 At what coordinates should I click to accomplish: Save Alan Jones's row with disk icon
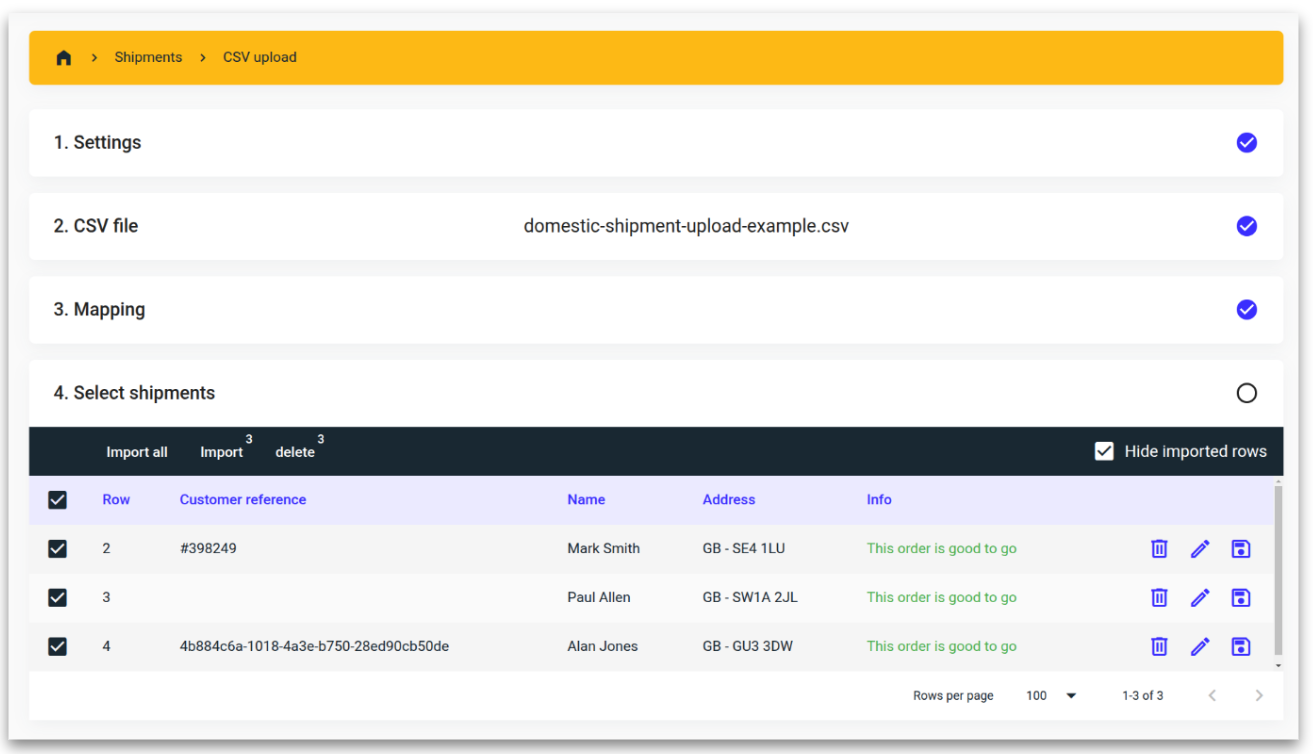coord(1241,646)
